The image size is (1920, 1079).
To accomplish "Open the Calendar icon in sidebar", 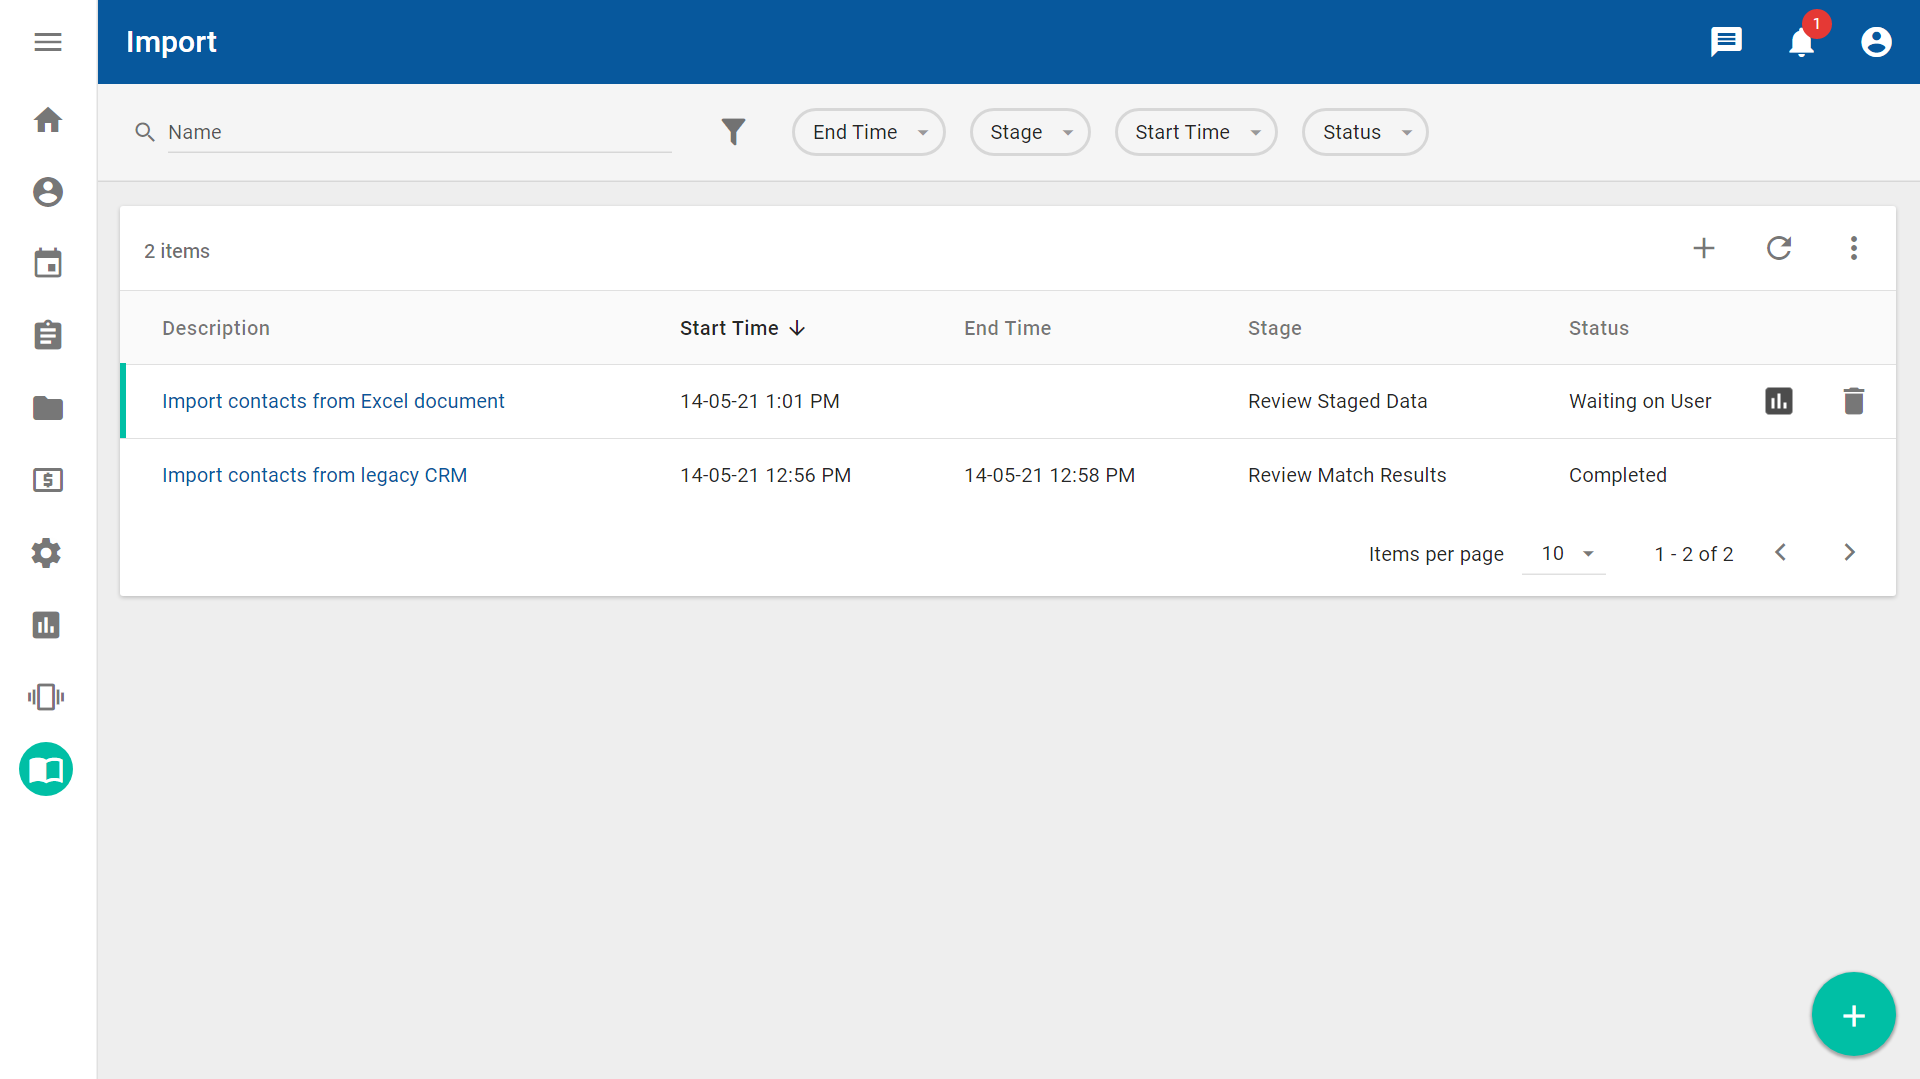I will tap(47, 263).
